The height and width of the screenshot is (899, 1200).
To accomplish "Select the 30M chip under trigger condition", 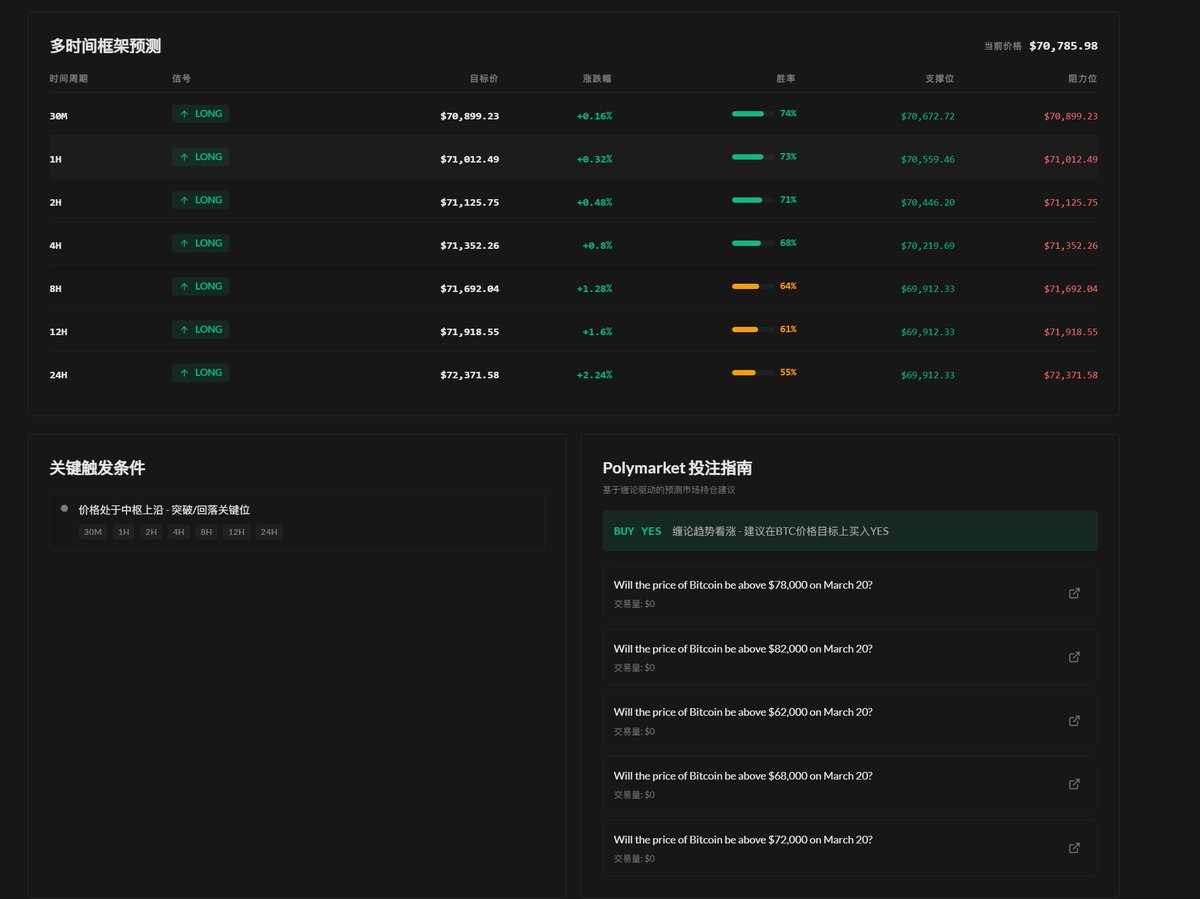I will [93, 532].
